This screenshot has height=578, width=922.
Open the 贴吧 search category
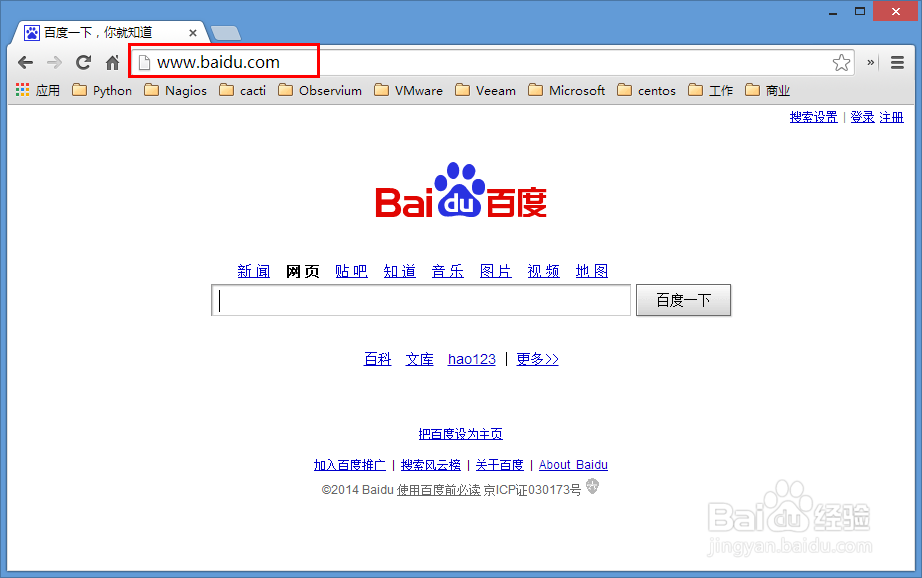click(x=351, y=271)
